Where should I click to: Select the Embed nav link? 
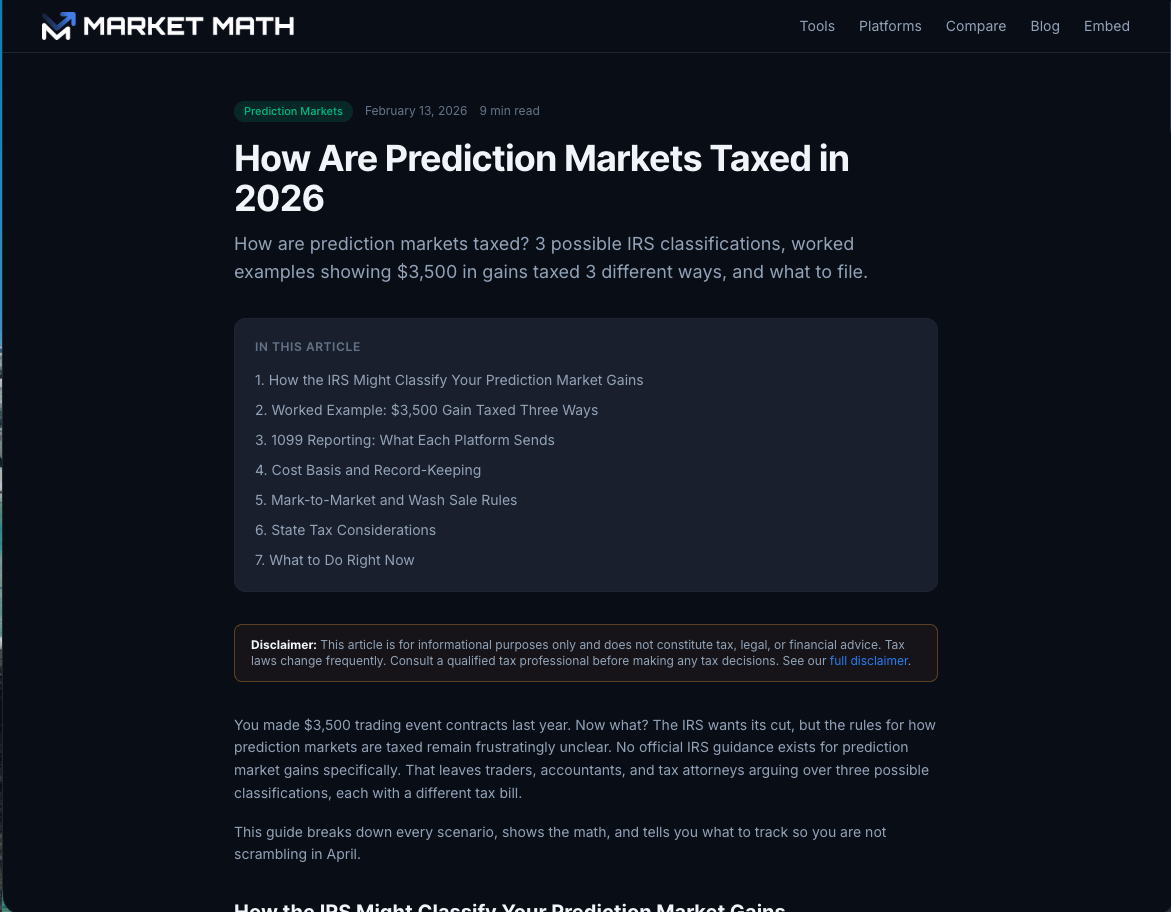tap(1107, 26)
